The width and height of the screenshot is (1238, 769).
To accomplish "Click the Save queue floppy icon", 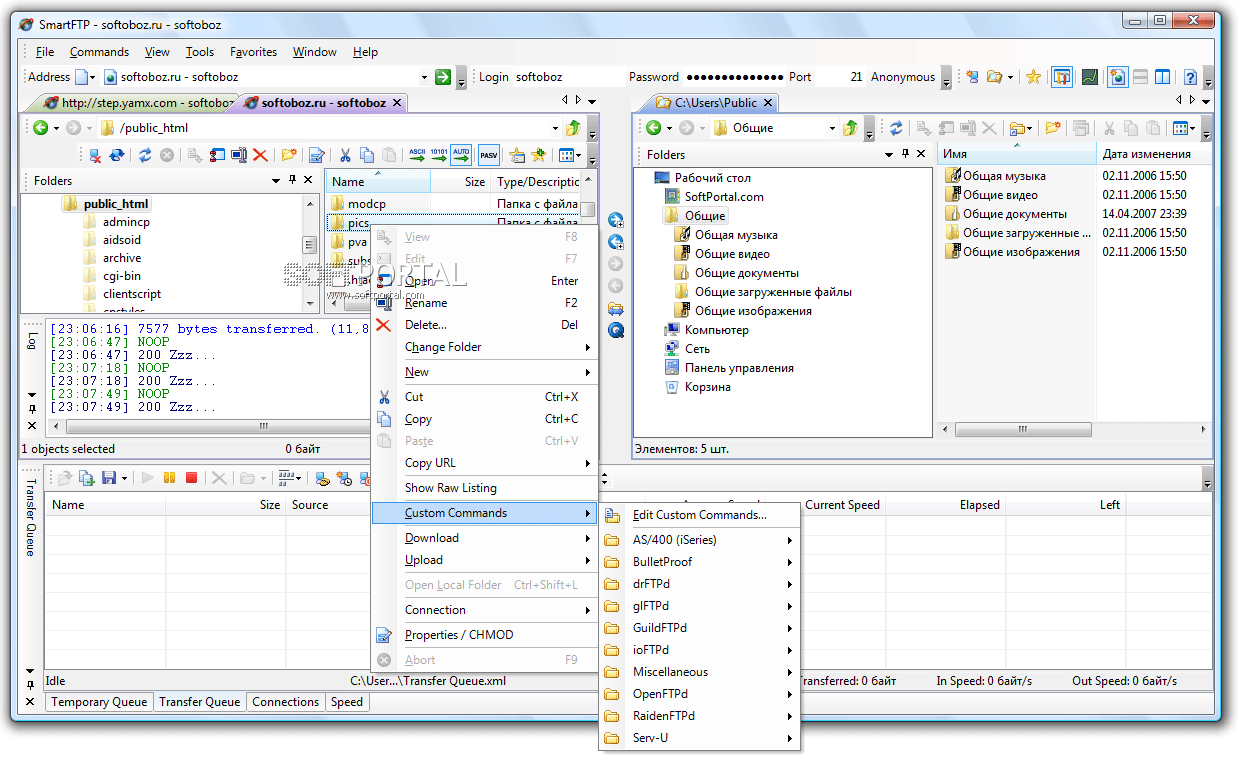I will tap(109, 479).
